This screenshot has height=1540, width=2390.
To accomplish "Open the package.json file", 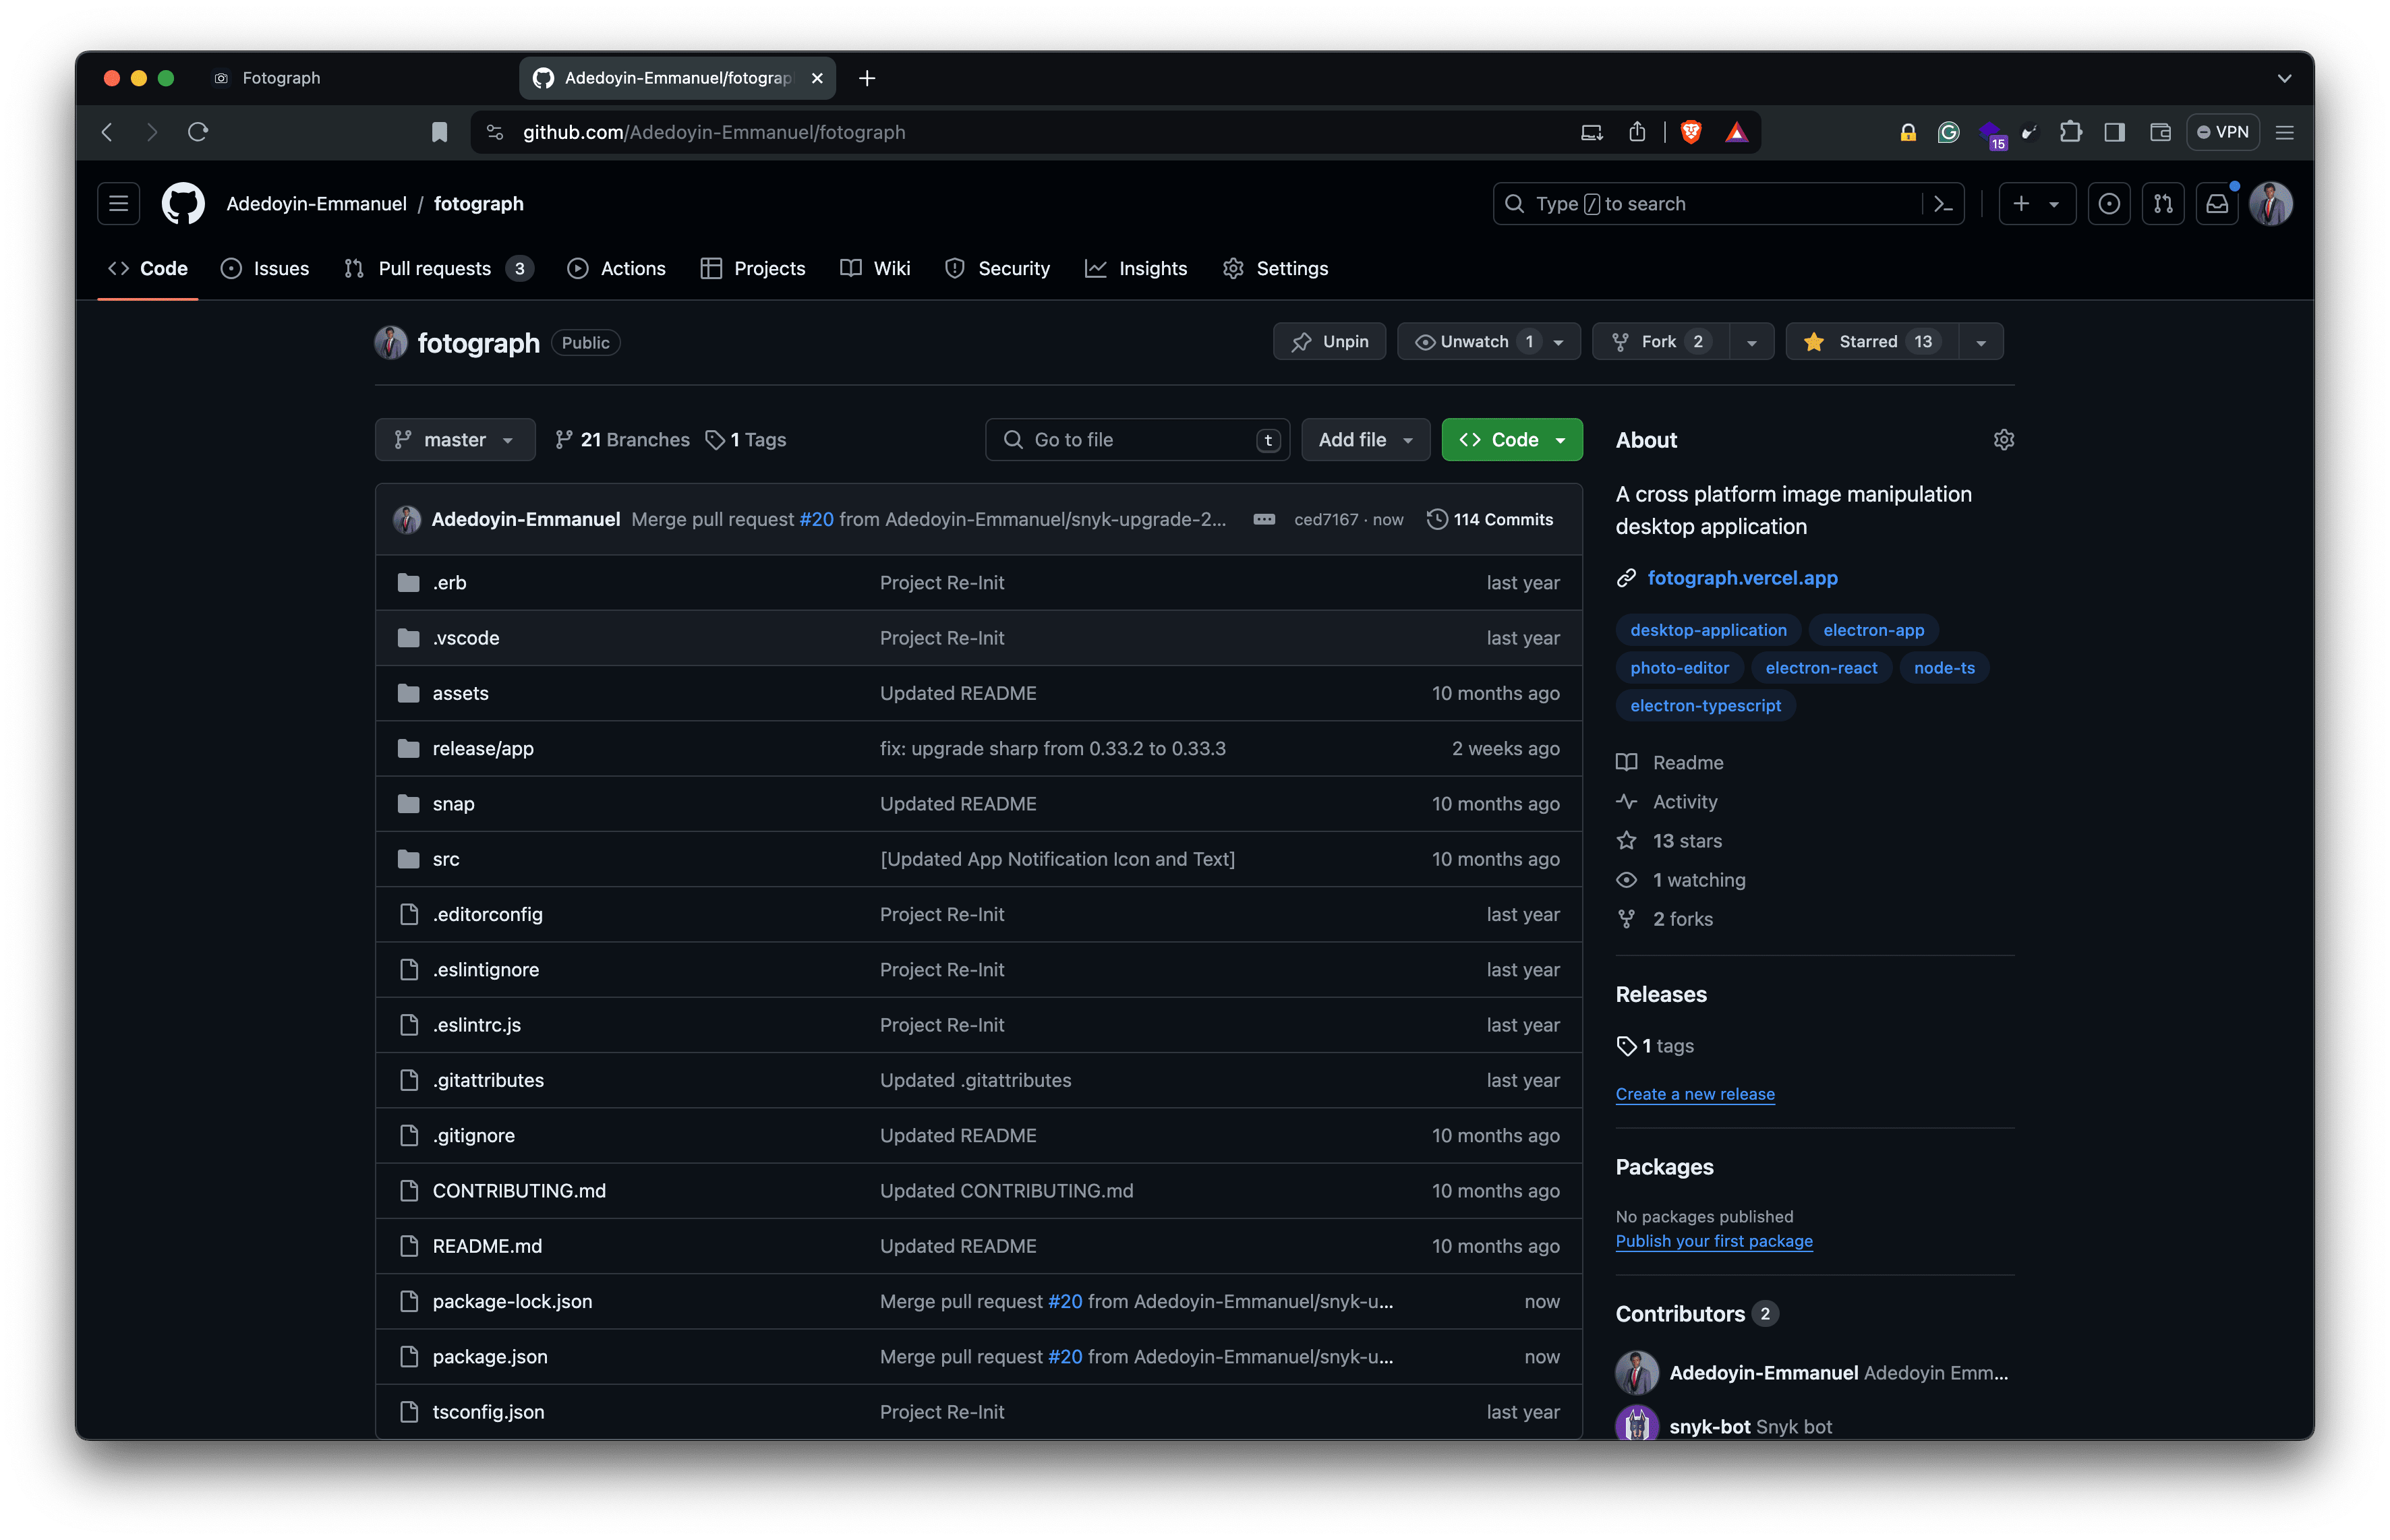I will click(x=490, y=1357).
